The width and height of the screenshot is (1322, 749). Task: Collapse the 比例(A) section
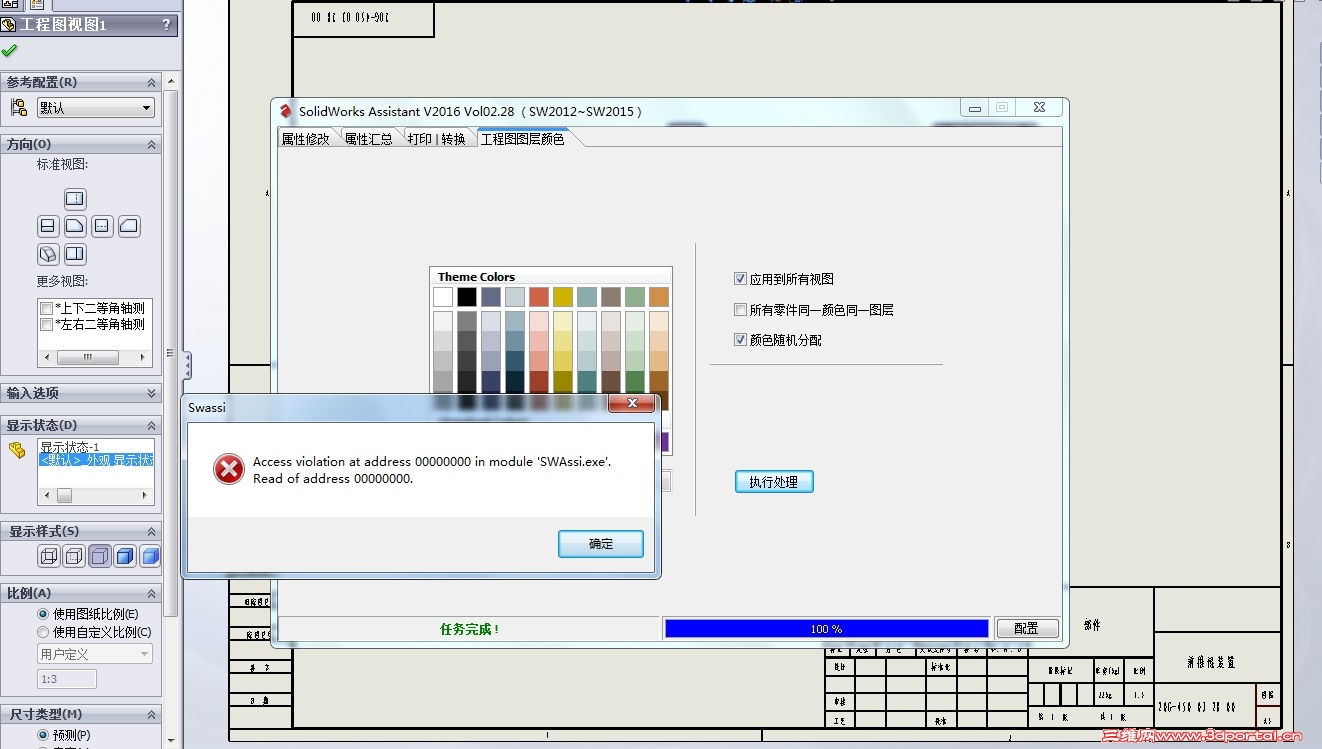tap(152, 593)
